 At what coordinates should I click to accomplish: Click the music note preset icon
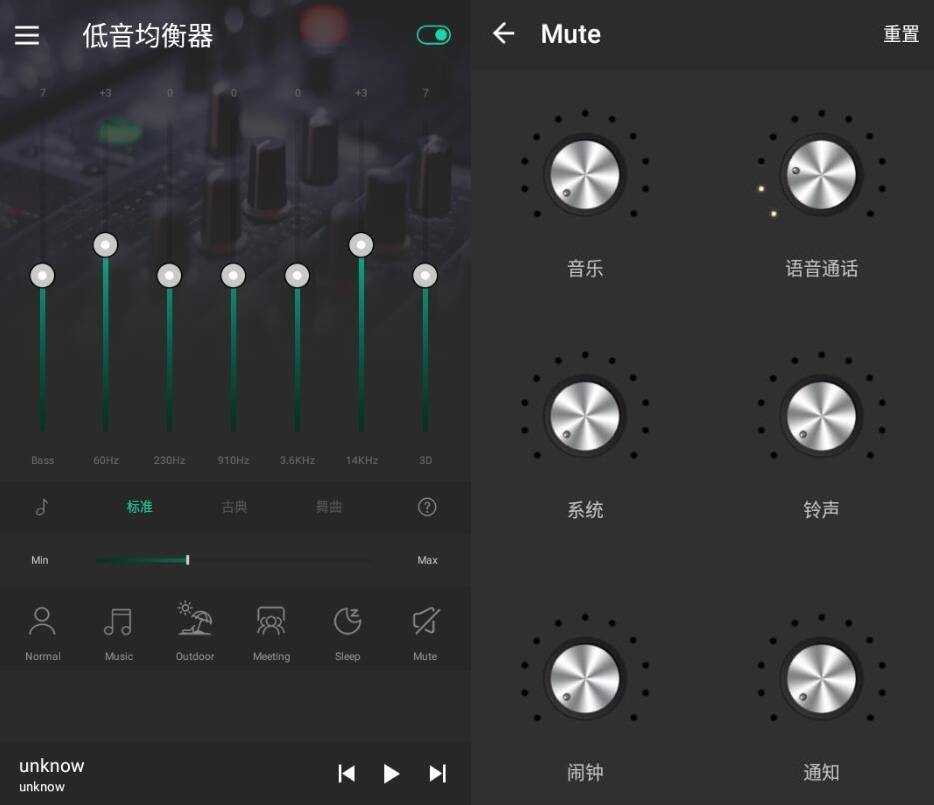42,507
